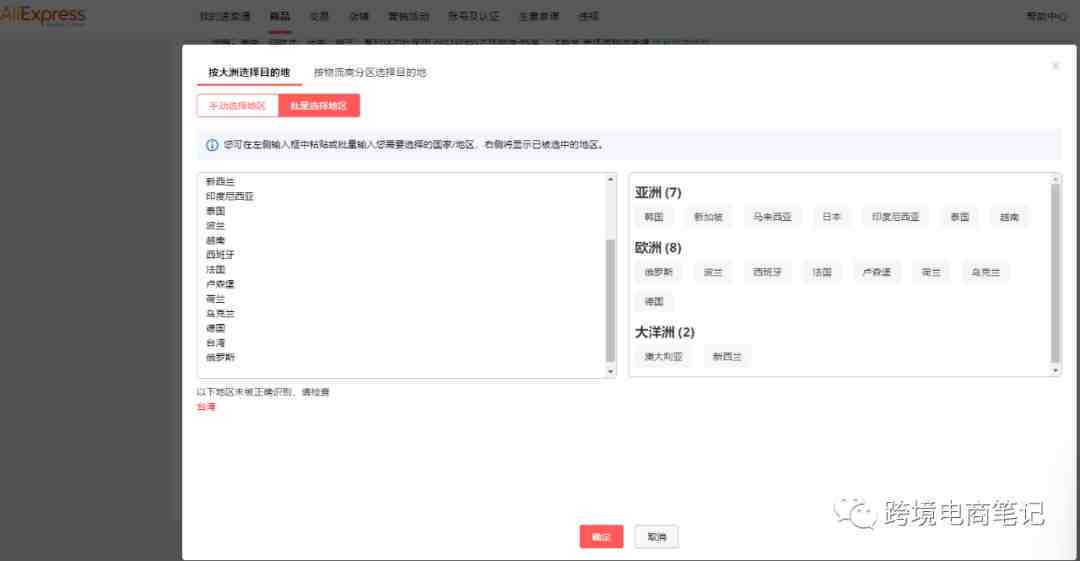Click down arrow of selected regions scrollbar
Image resolution: width=1080 pixels, height=561 pixels.
click(x=1055, y=371)
